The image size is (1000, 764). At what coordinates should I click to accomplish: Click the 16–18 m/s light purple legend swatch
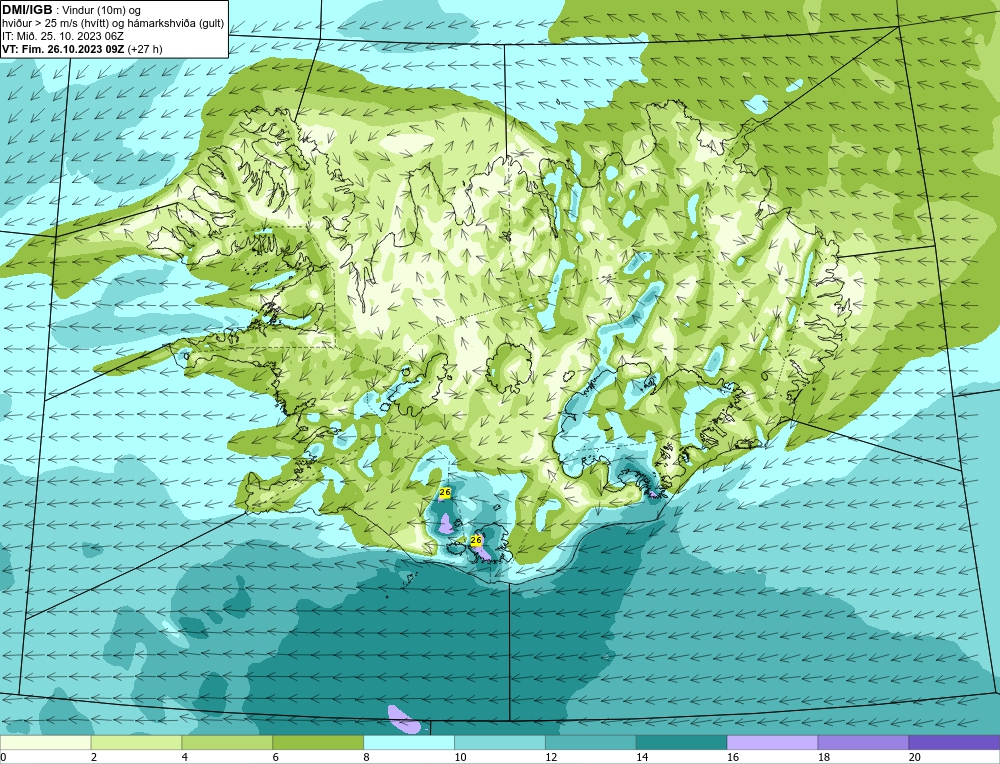point(772,742)
